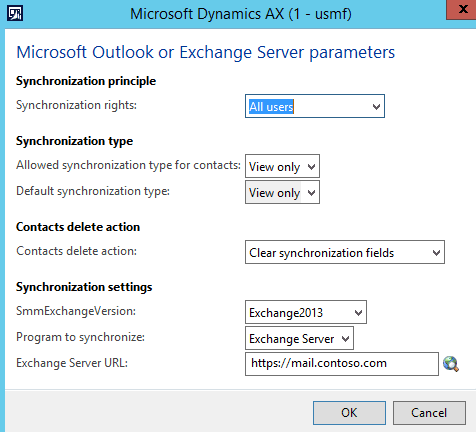
Task: Open the SmmExchangeVersion dropdown arrow
Action: click(x=358, y=313)
